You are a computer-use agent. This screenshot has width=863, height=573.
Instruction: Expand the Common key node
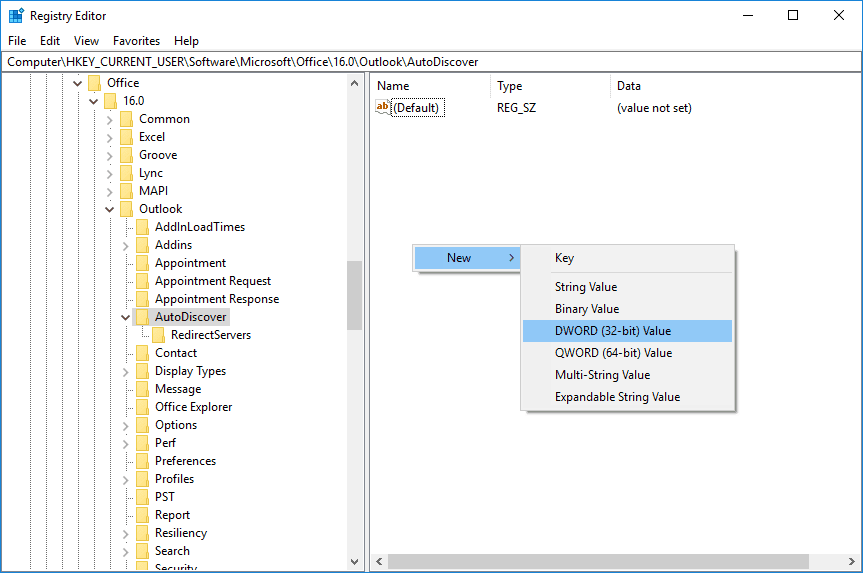(110, 119)
